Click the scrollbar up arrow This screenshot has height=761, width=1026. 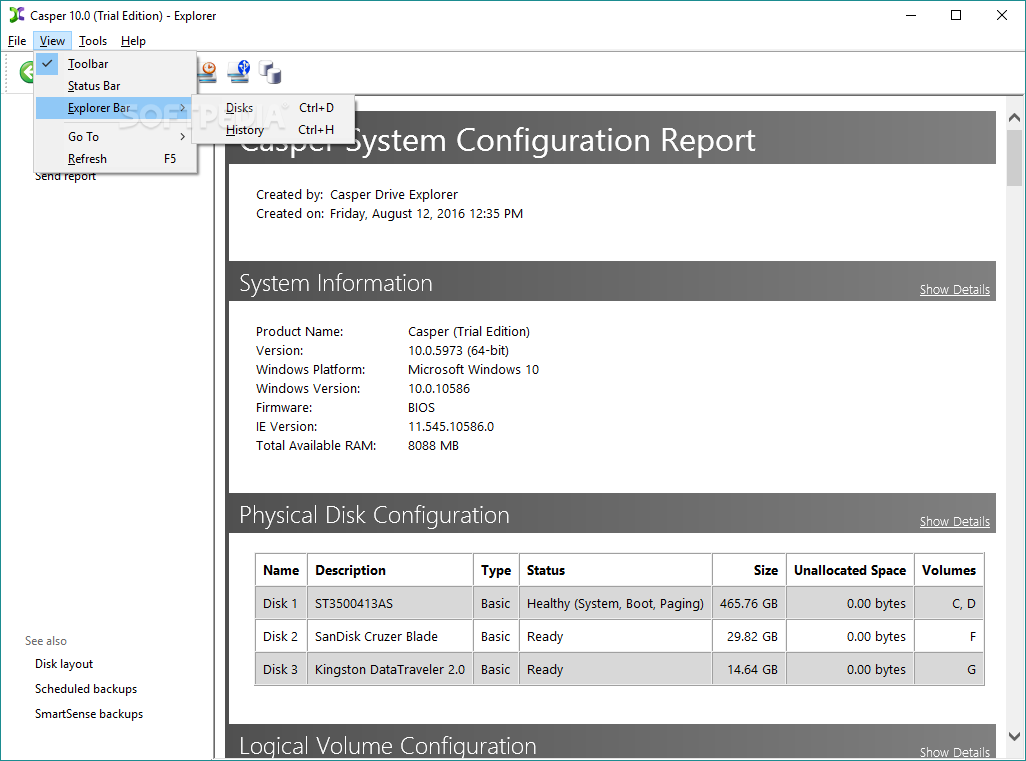1014,118
